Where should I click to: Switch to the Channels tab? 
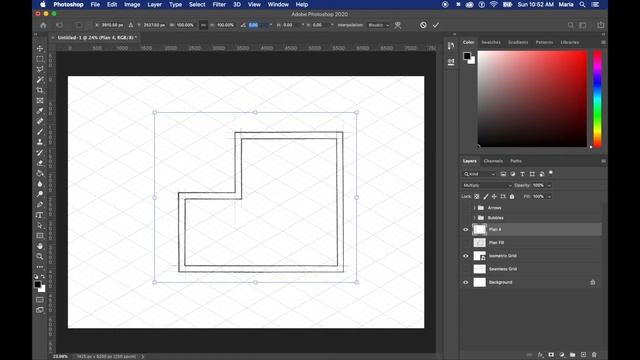tap(493, 161)
